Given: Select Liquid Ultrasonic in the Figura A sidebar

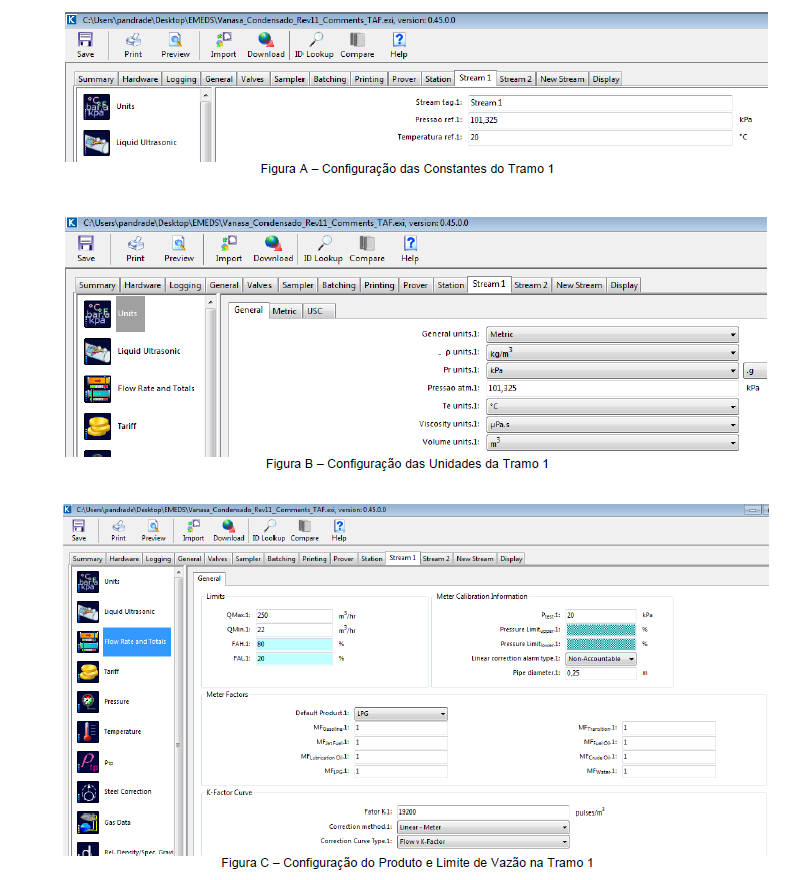Looking at the screenshot, I should 130,143.
